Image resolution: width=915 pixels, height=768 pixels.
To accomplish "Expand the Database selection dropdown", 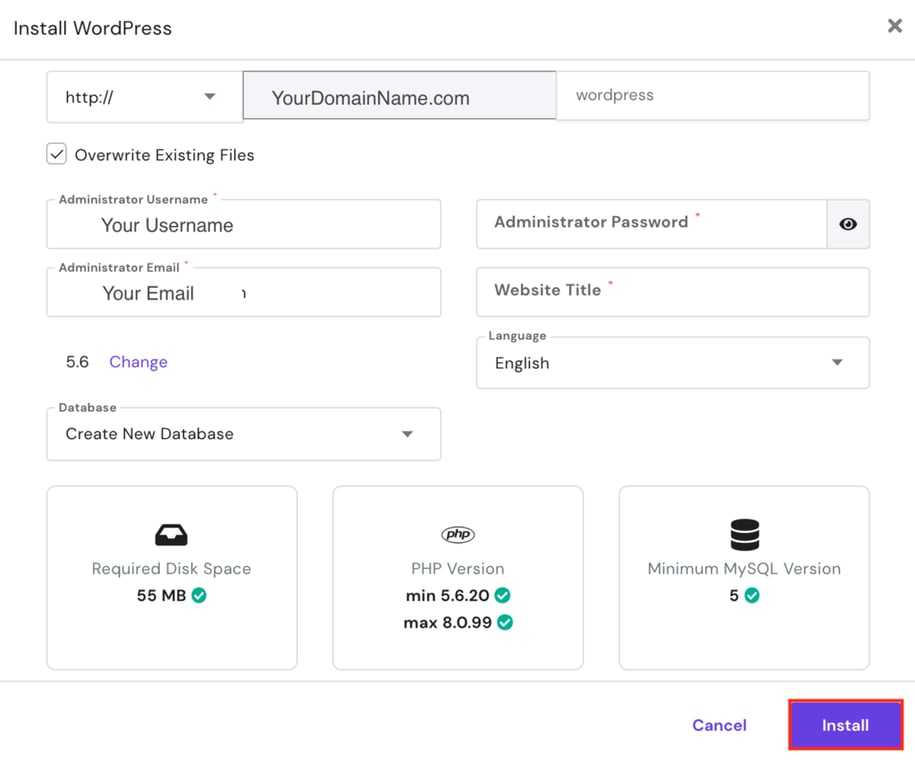I will 407,434.
